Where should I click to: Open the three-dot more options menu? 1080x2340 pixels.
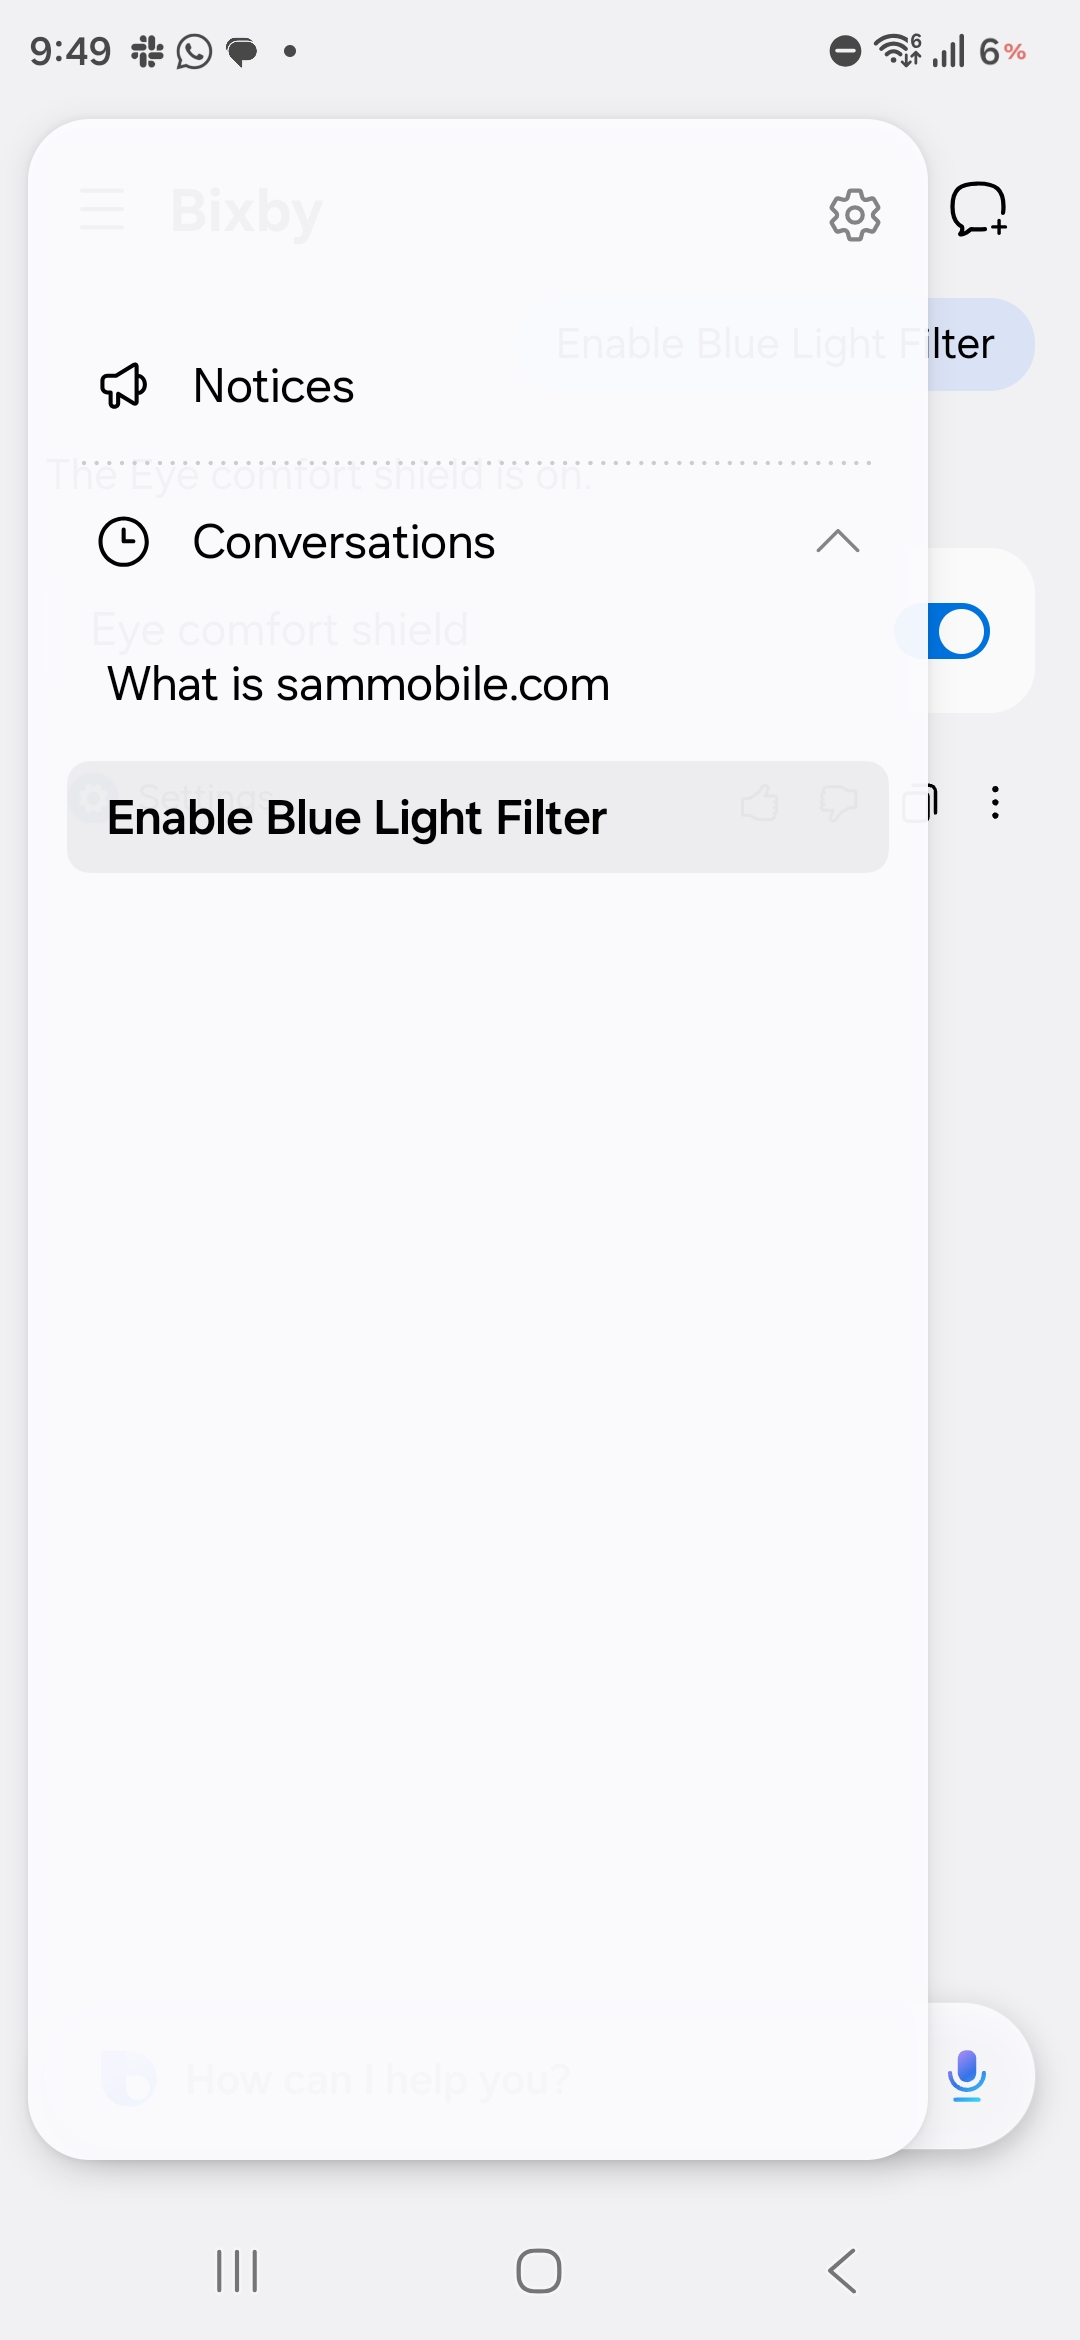(995, 803)
